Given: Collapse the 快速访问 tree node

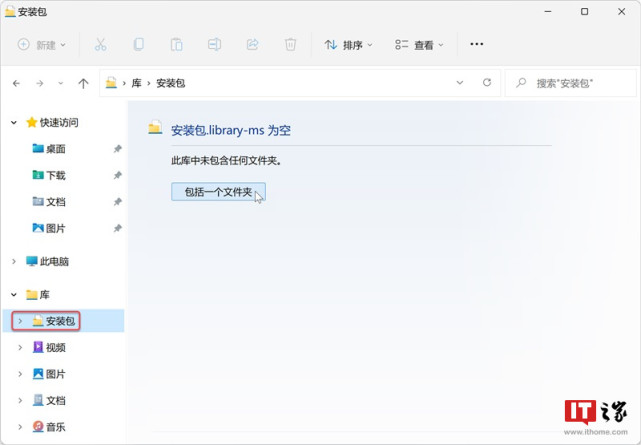Looking at the screenshot, I should [14, 122].
